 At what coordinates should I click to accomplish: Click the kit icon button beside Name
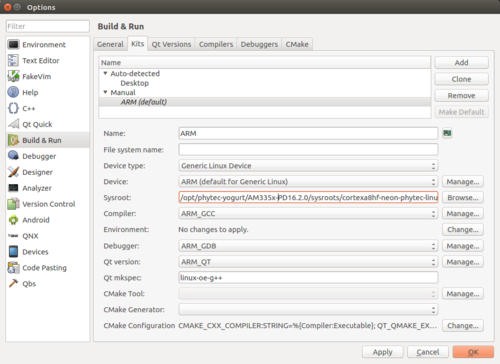click(x=447, y=133)
